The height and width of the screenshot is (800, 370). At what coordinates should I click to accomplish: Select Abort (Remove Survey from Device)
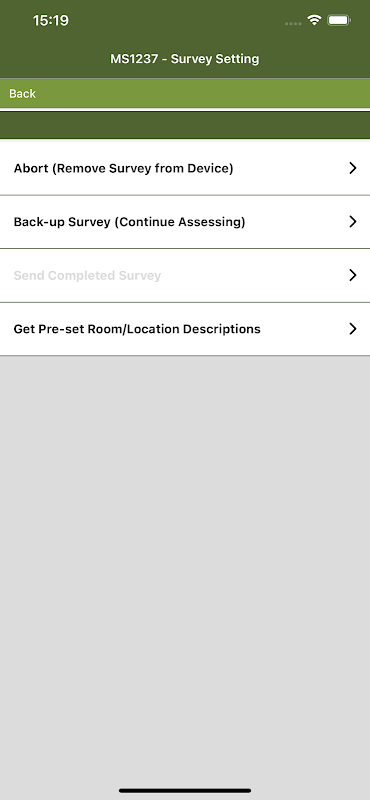coord(123,168)
